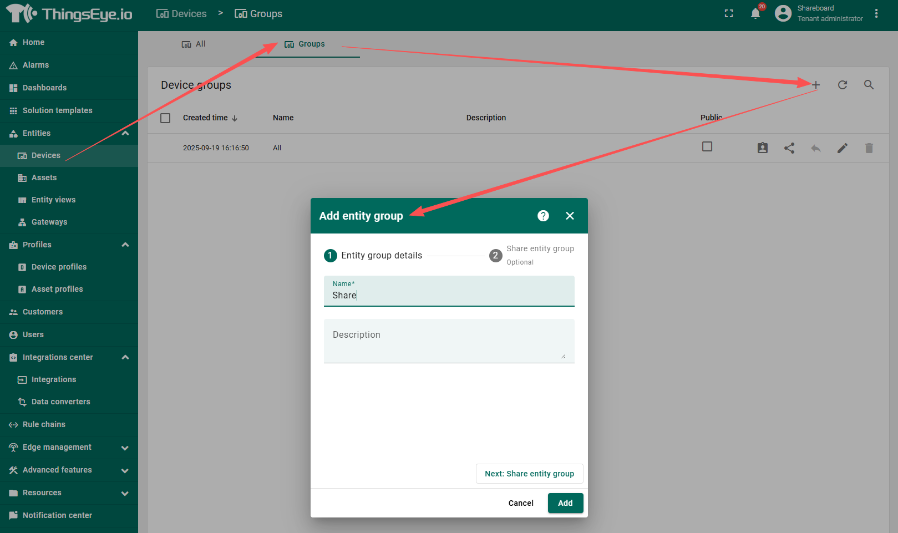Click the share icon for All group

pos(789,148)
